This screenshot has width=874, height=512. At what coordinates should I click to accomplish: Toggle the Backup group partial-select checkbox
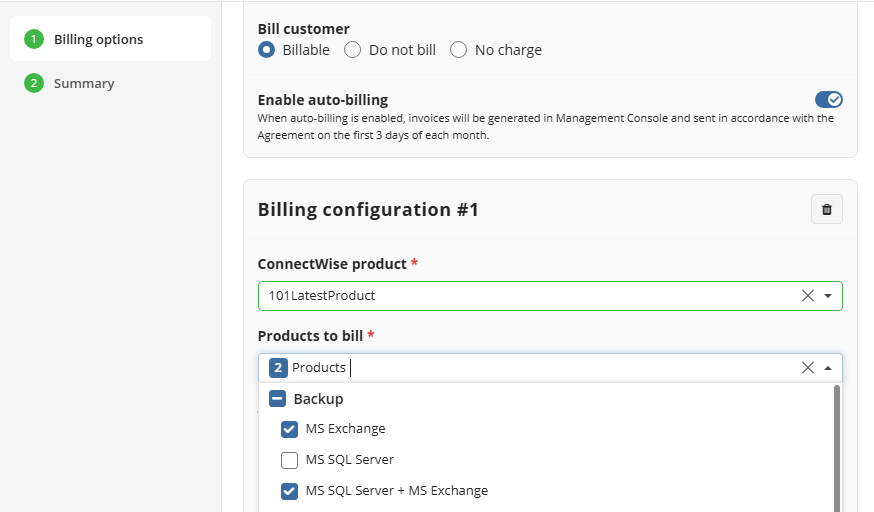pos(277,399)
